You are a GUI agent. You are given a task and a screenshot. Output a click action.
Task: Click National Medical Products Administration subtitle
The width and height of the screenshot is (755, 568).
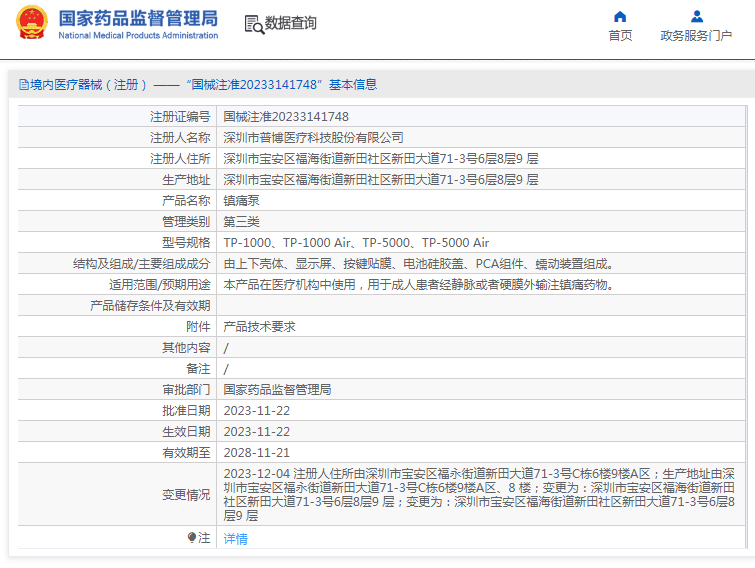point(138,35)
